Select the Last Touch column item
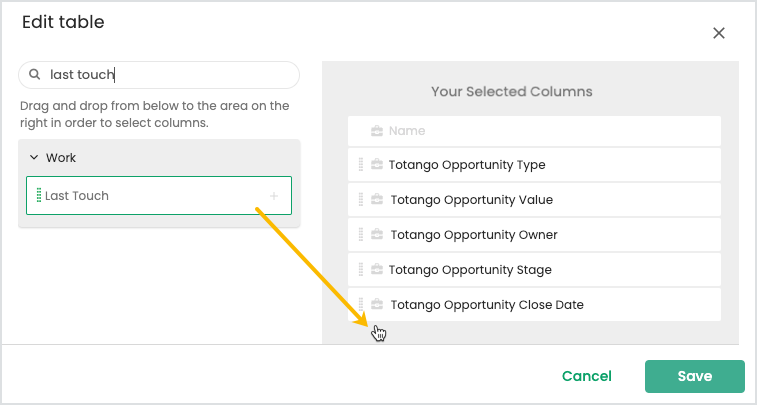The height and width of the screenshot is (405, 757). (x=159, y=196)
